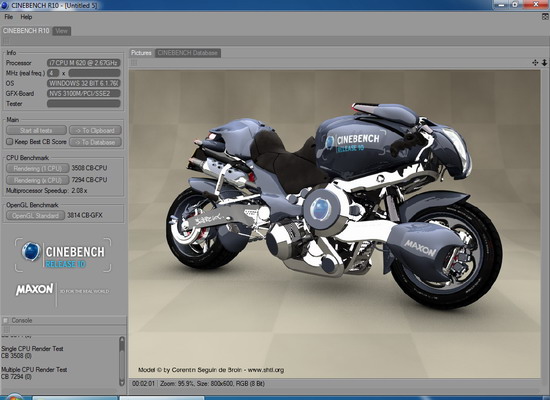Click Single CPU Render Test console line
This screenshot has width=550, height=400.
point(32,349)
